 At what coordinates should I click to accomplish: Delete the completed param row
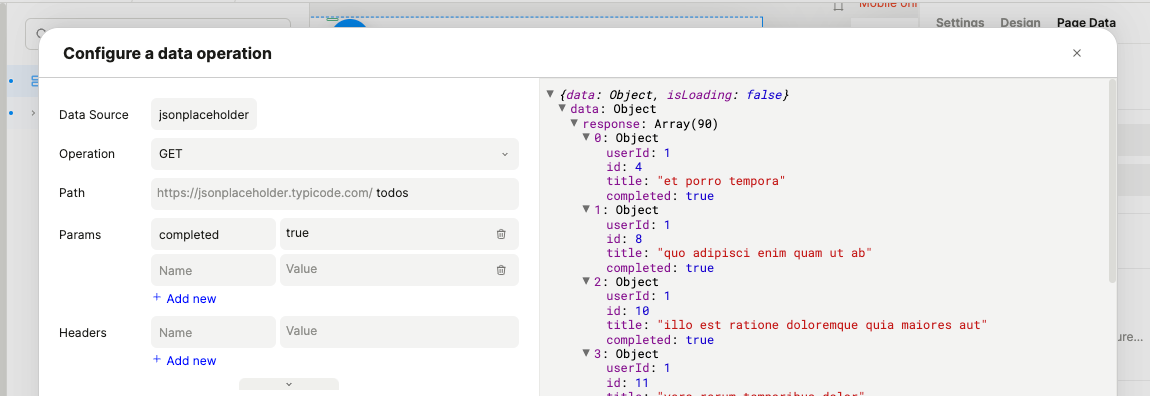501,234
